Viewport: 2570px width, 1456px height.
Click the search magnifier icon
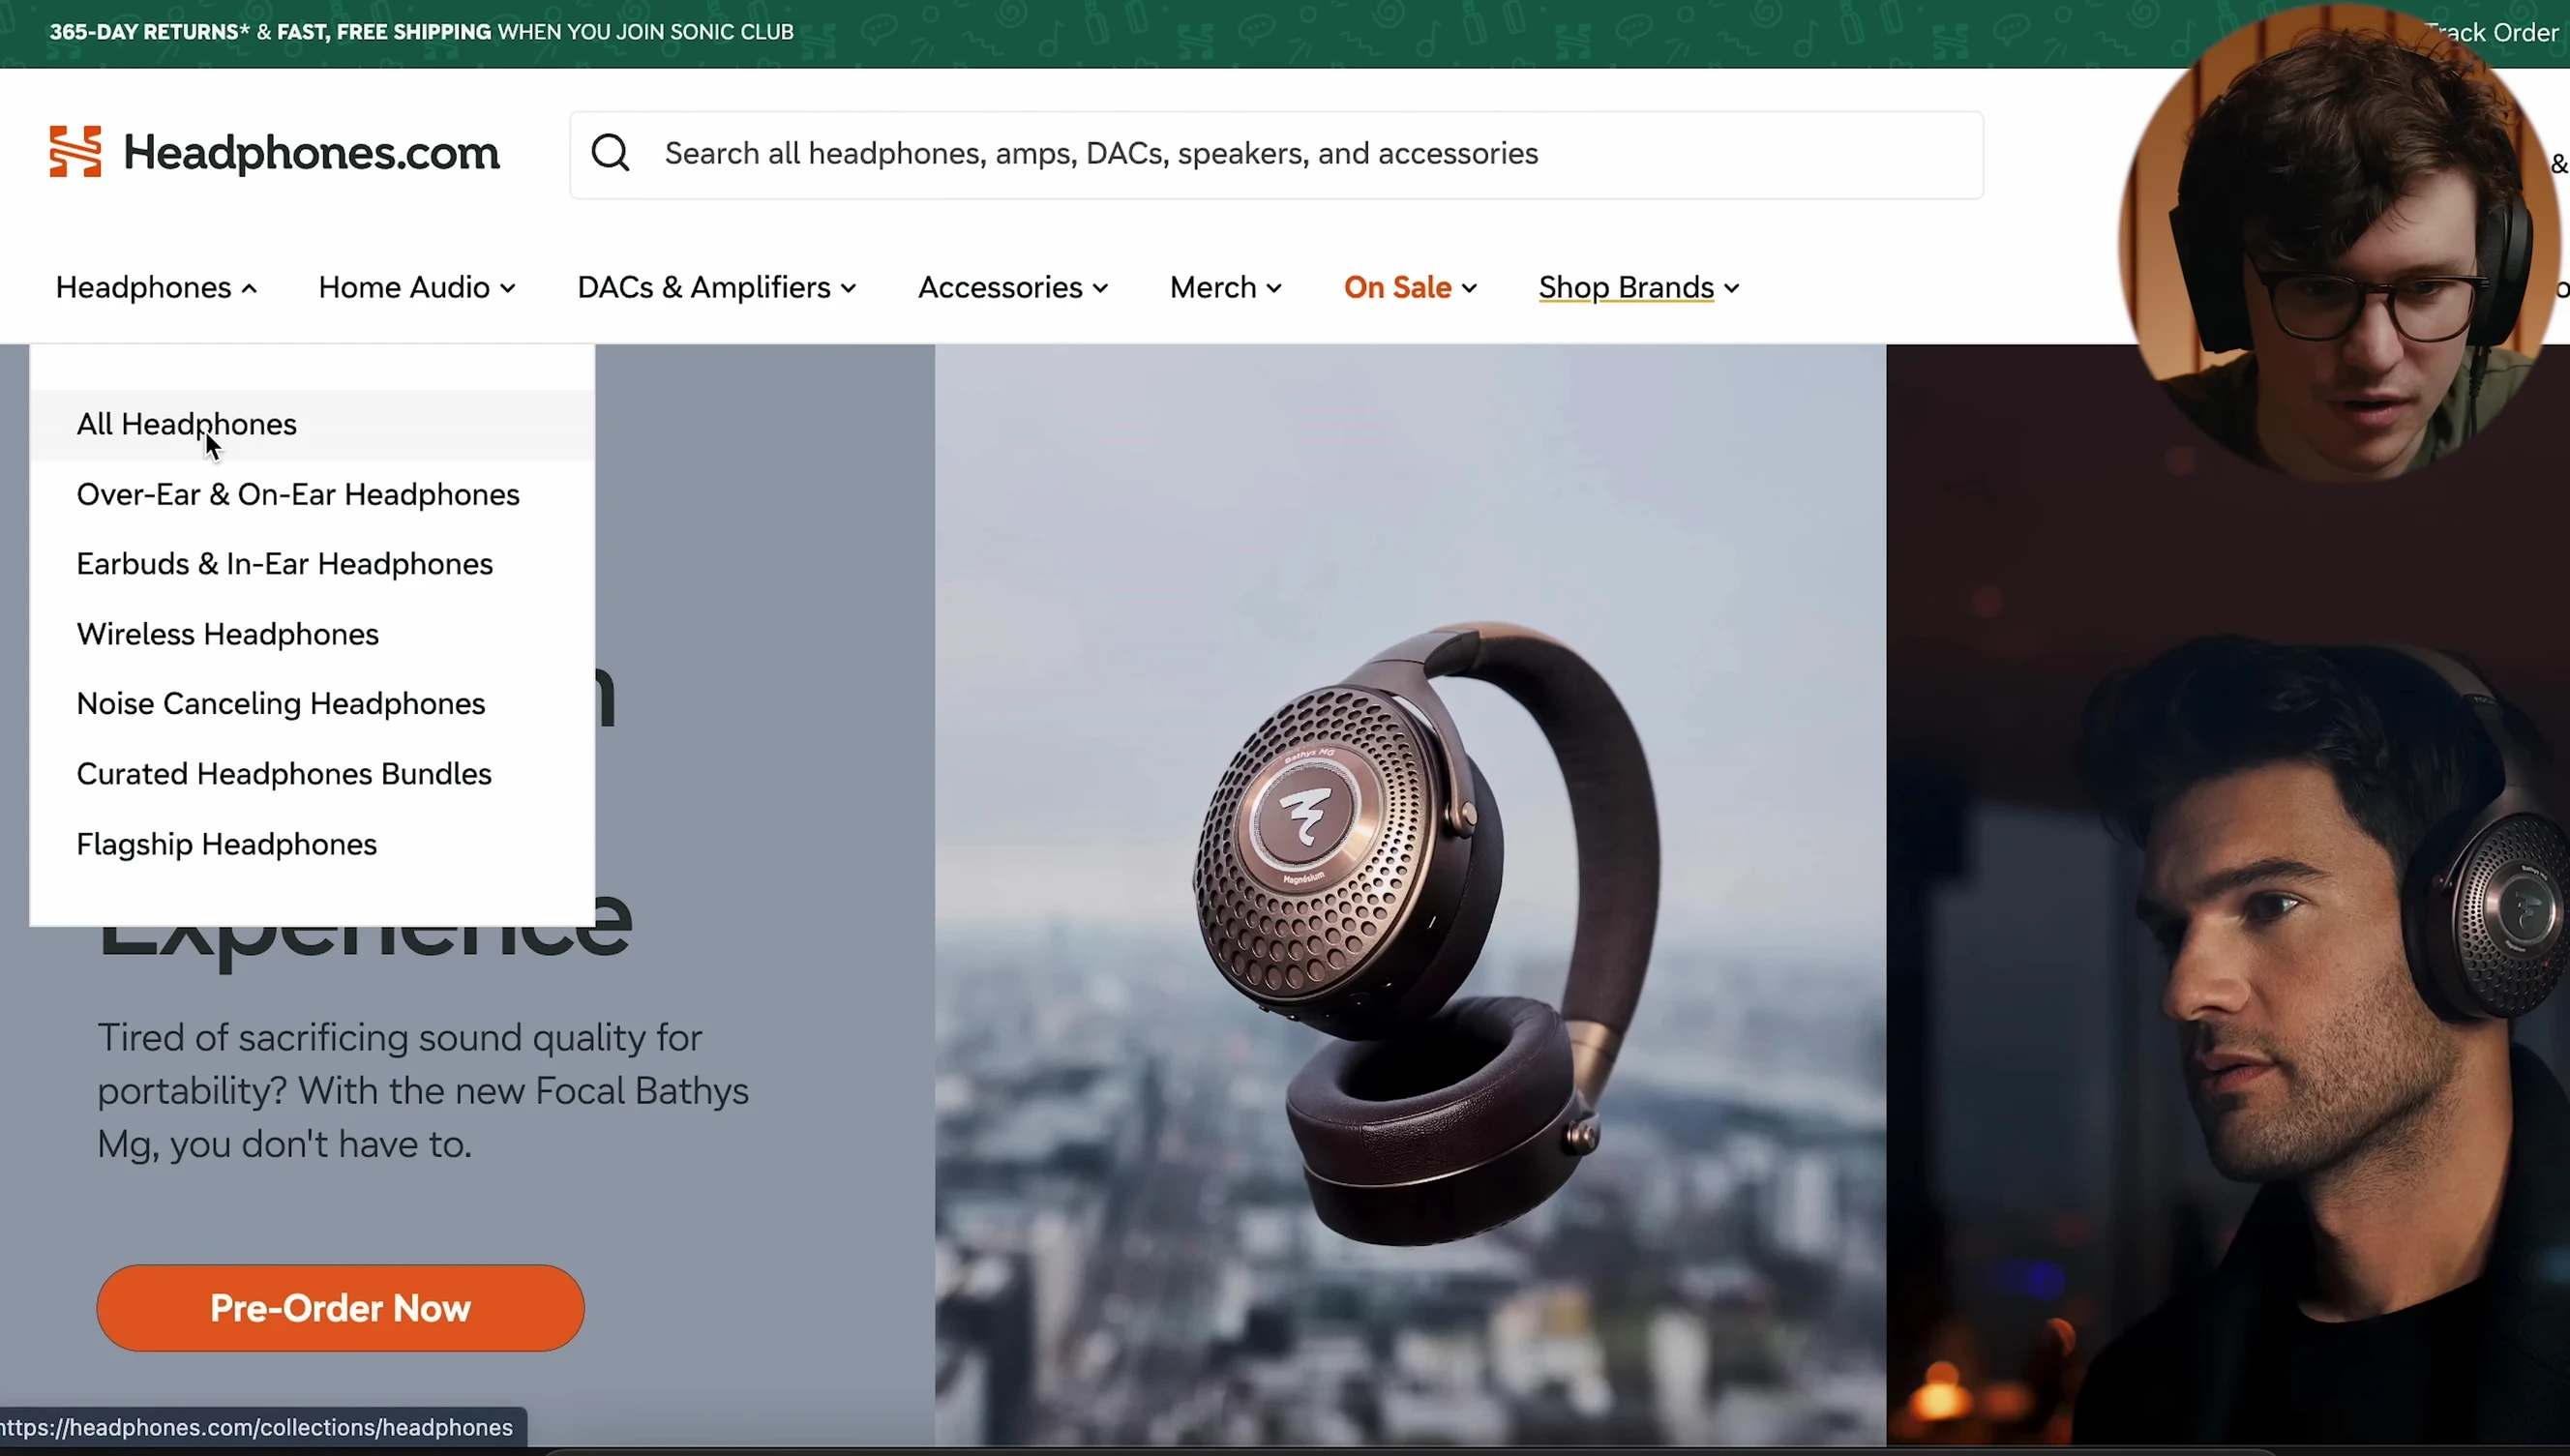[610, 153]
